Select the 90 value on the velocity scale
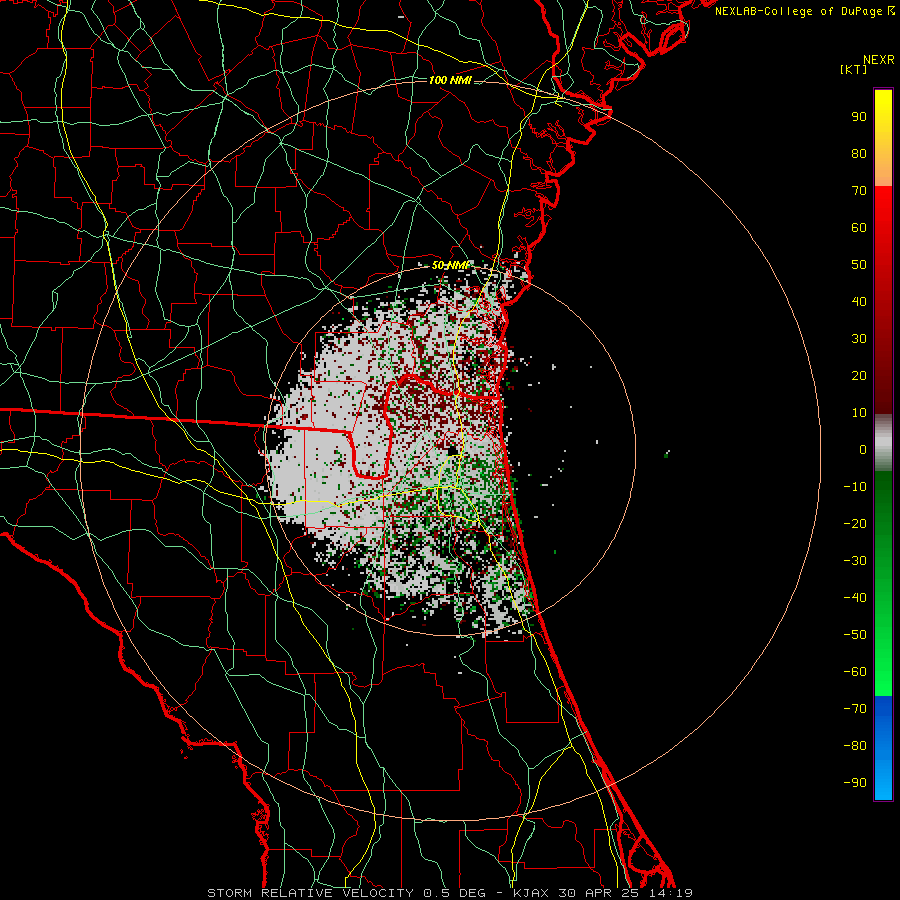The image size is (900, 900). pos(859,117)
